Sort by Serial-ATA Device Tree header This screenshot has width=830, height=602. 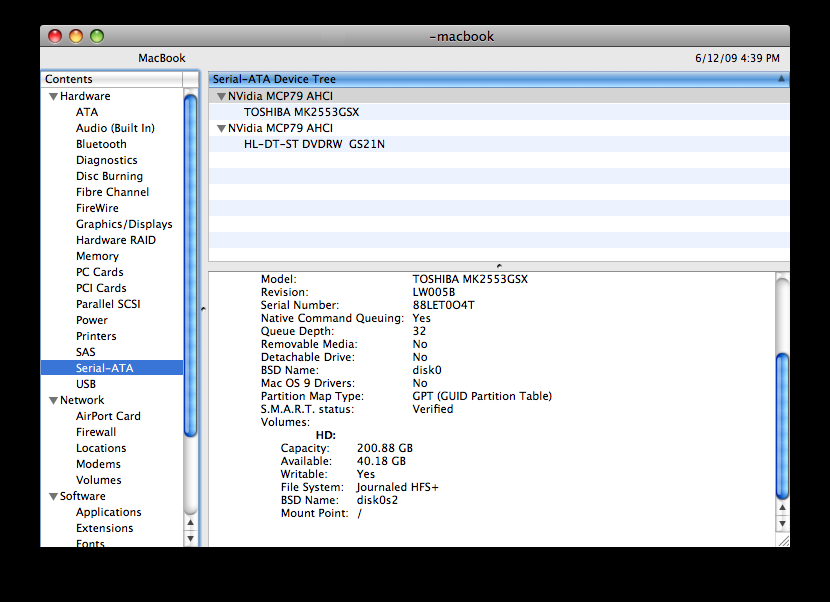pyautogui.click(x=499, y=79)
